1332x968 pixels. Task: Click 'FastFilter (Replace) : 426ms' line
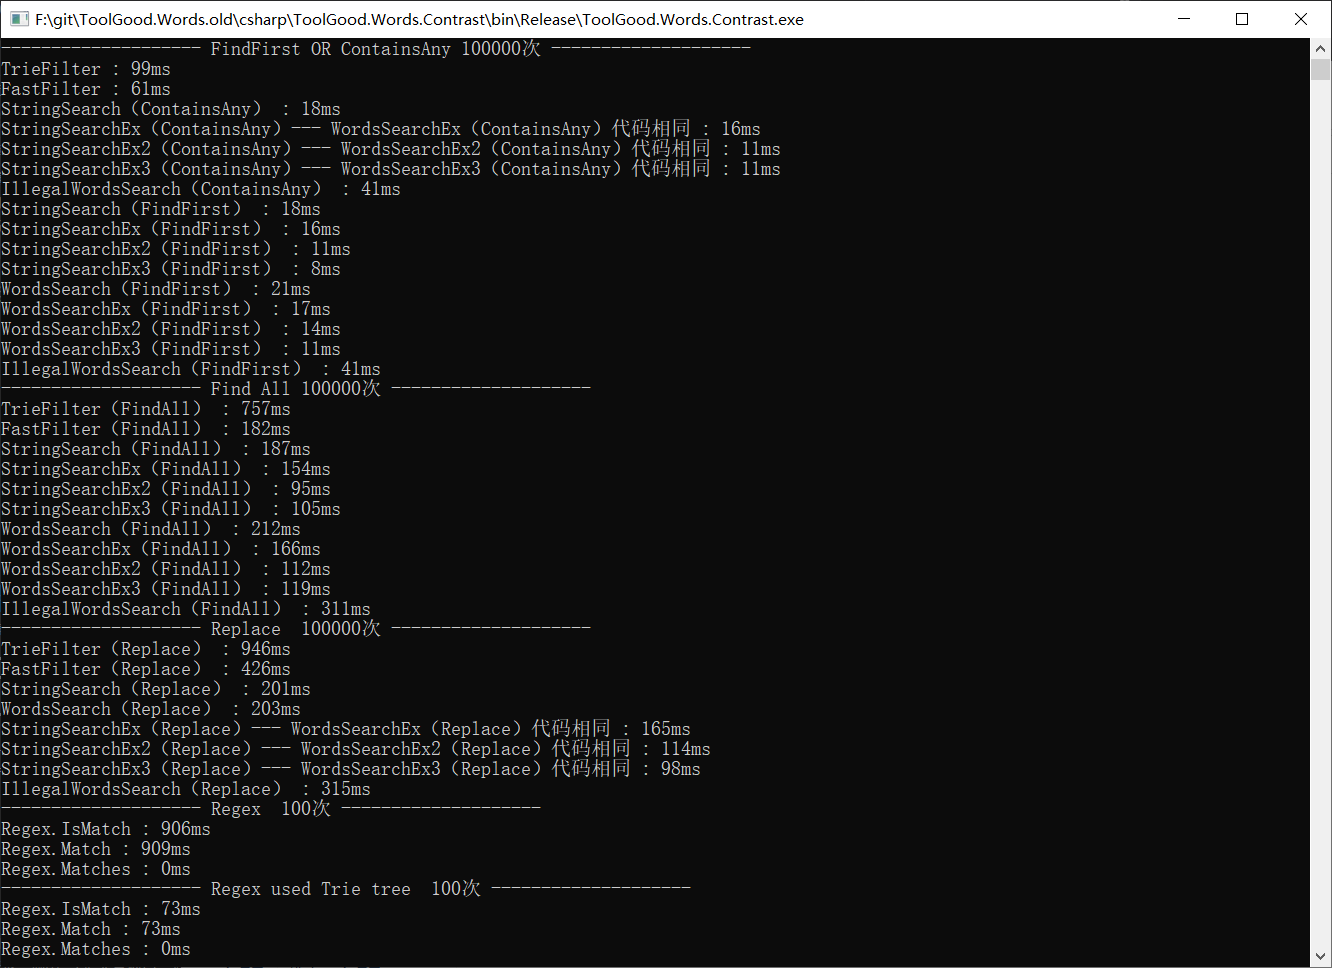(146, 669)
